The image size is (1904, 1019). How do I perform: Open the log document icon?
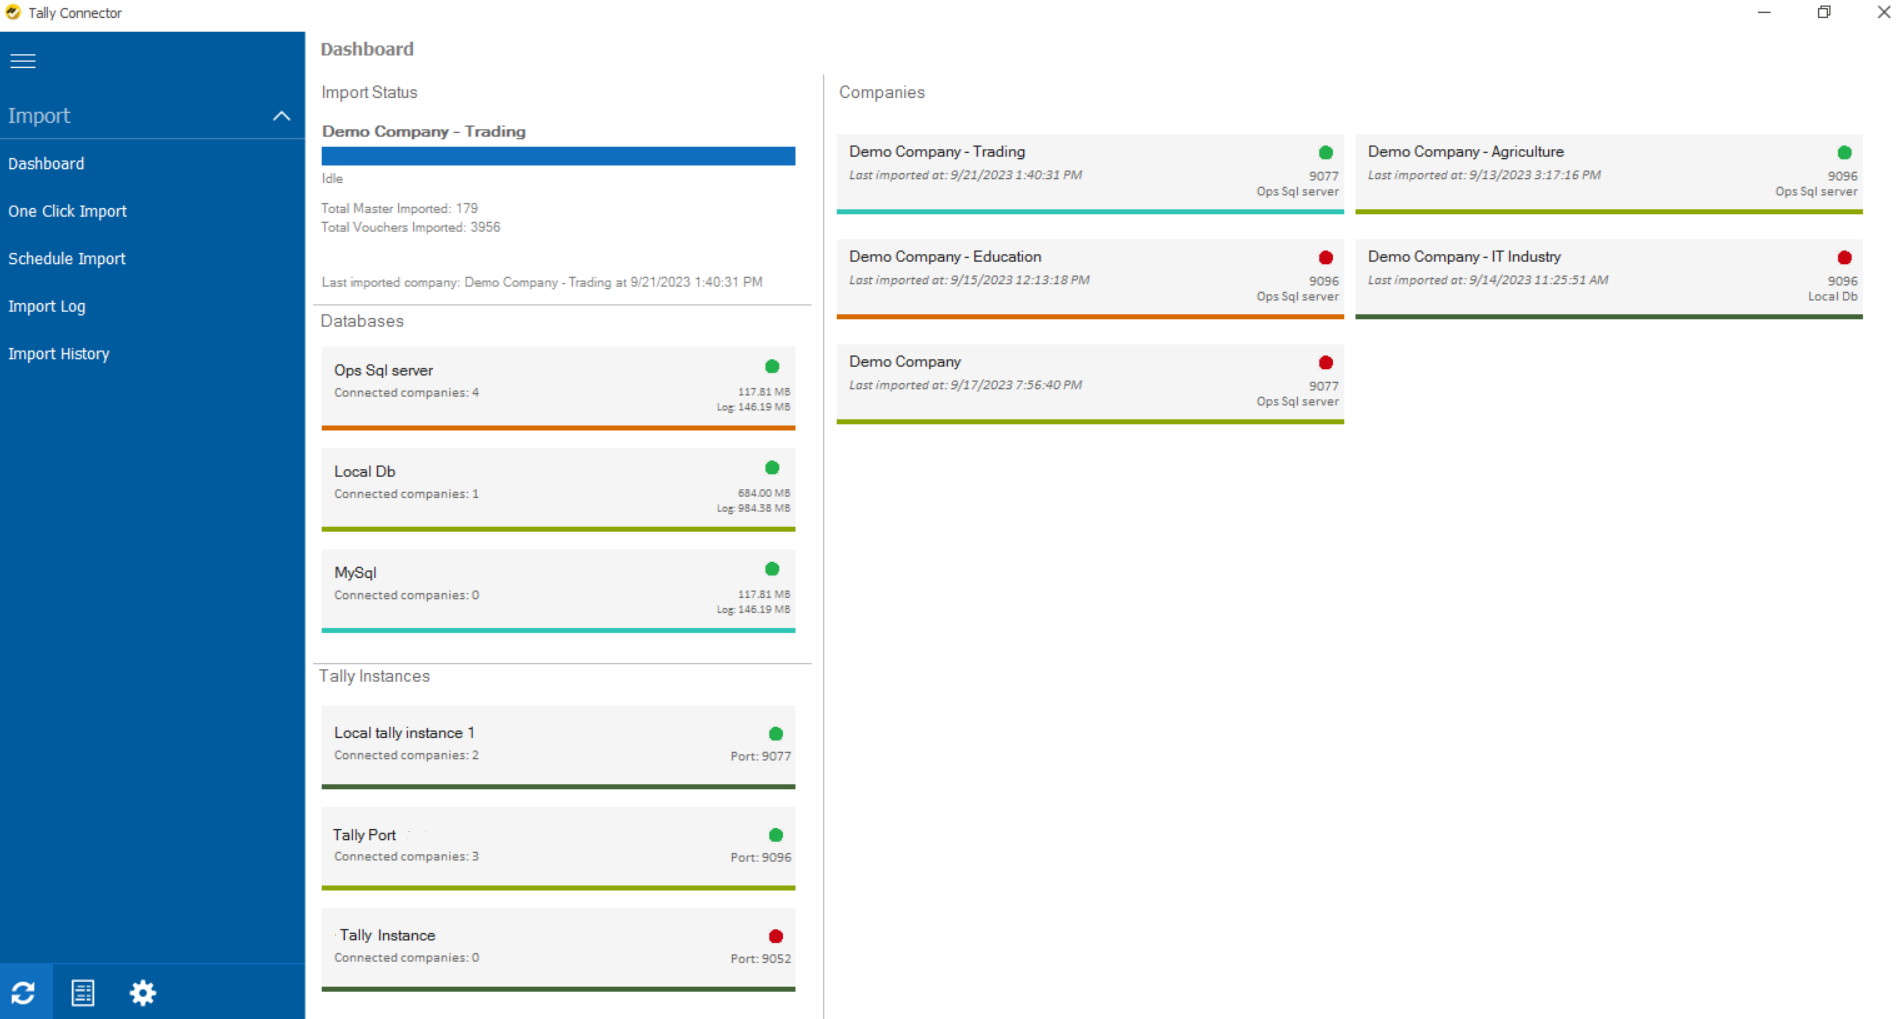[83, 993]
